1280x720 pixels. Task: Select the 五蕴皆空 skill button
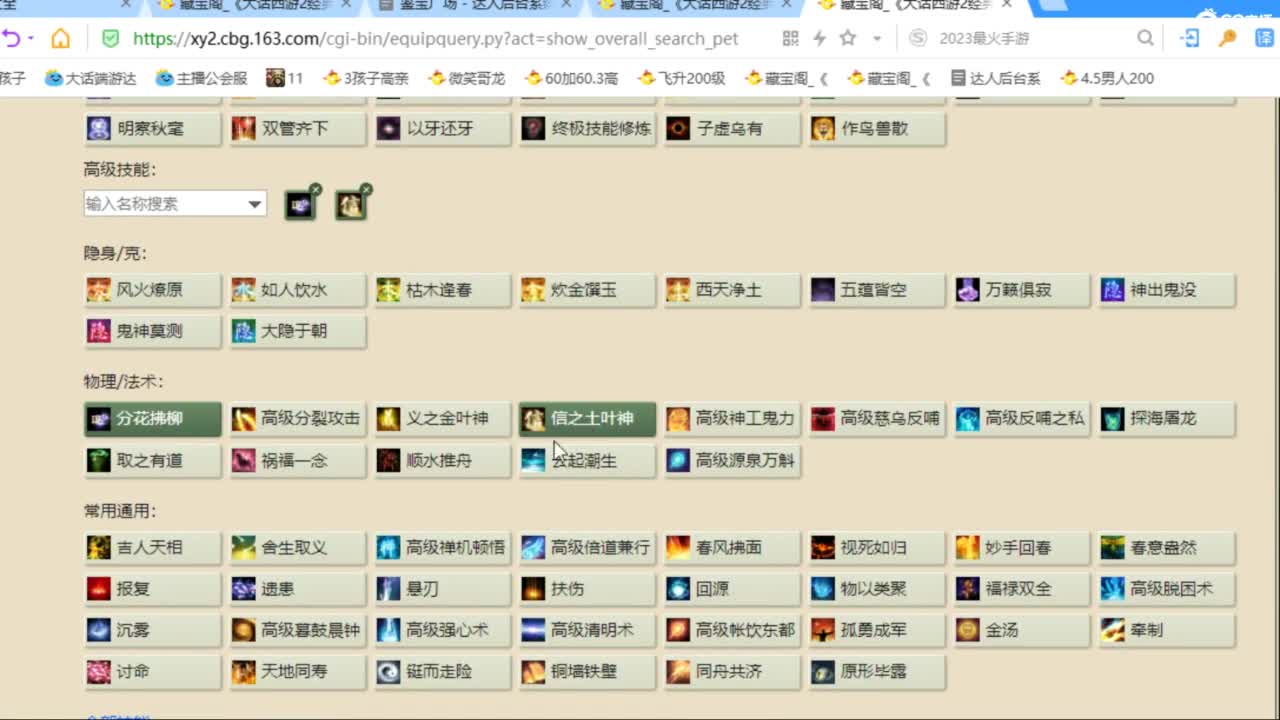coord(877,290)
